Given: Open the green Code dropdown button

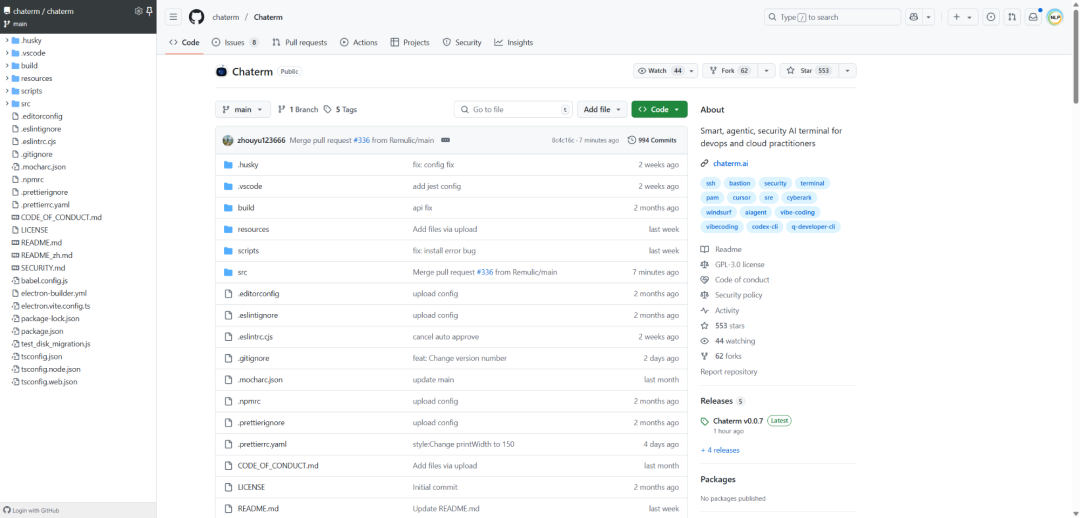Looking at the screenshot, I should 659,110.
